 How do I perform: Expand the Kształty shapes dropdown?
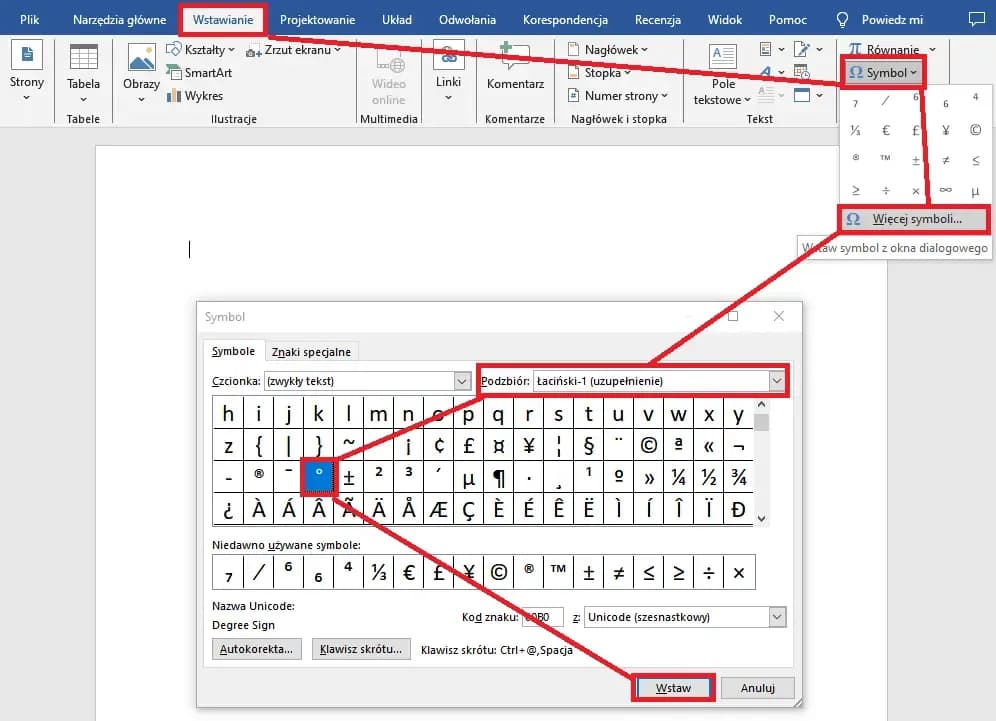pos(201,49)
